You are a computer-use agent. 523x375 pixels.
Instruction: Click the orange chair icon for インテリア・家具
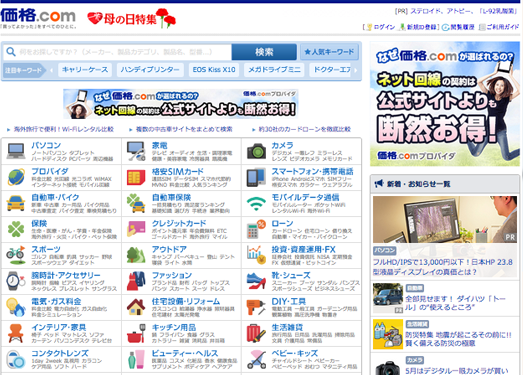(16, 333)
